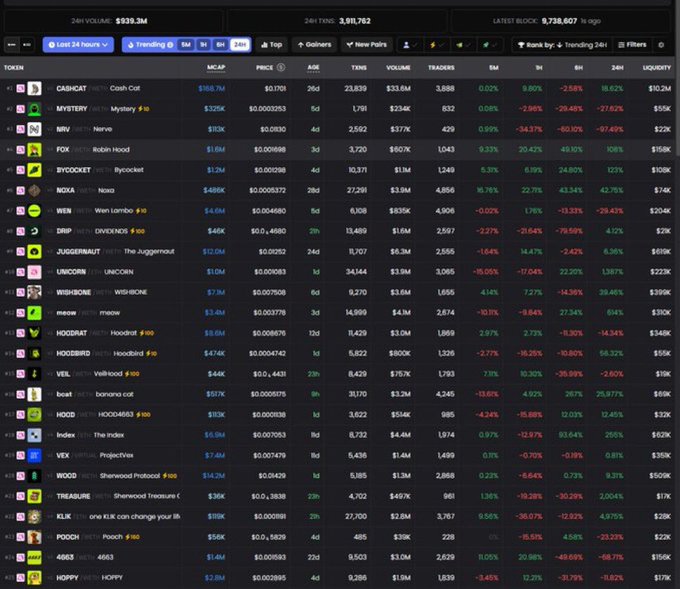Toggle the rocket launchpad filter

(489, 45)
